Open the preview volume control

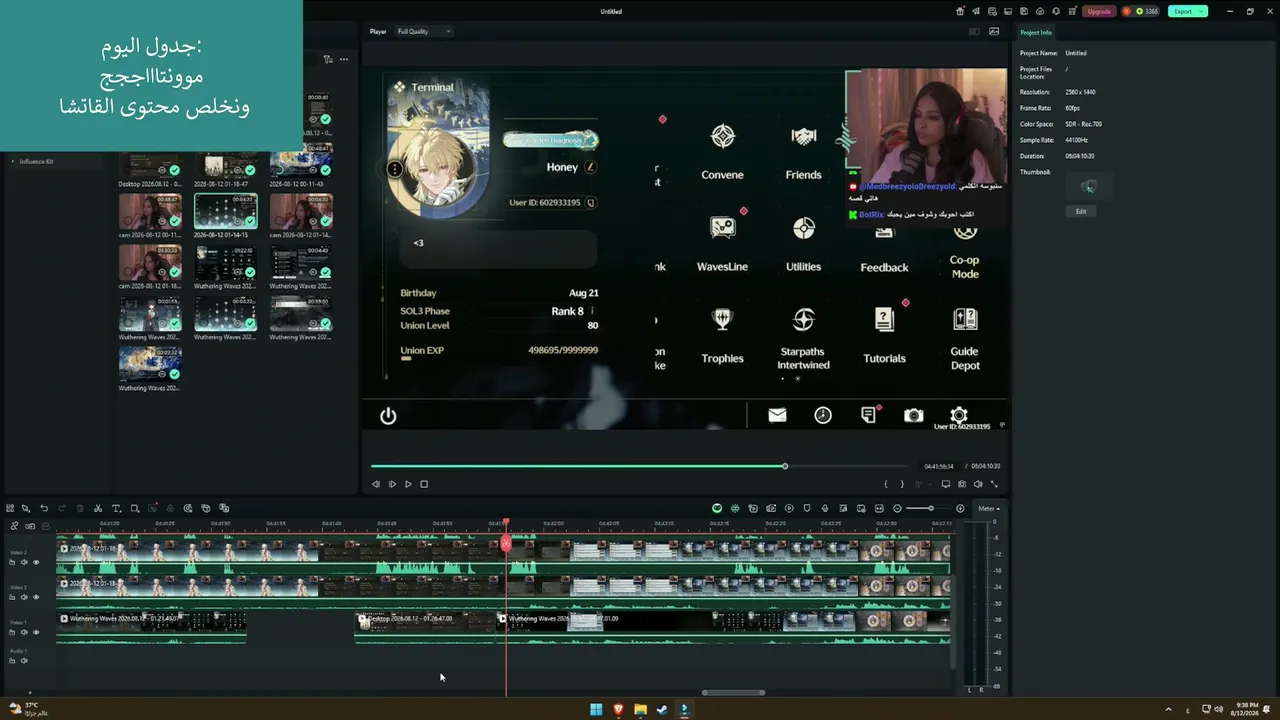point(978,484)
